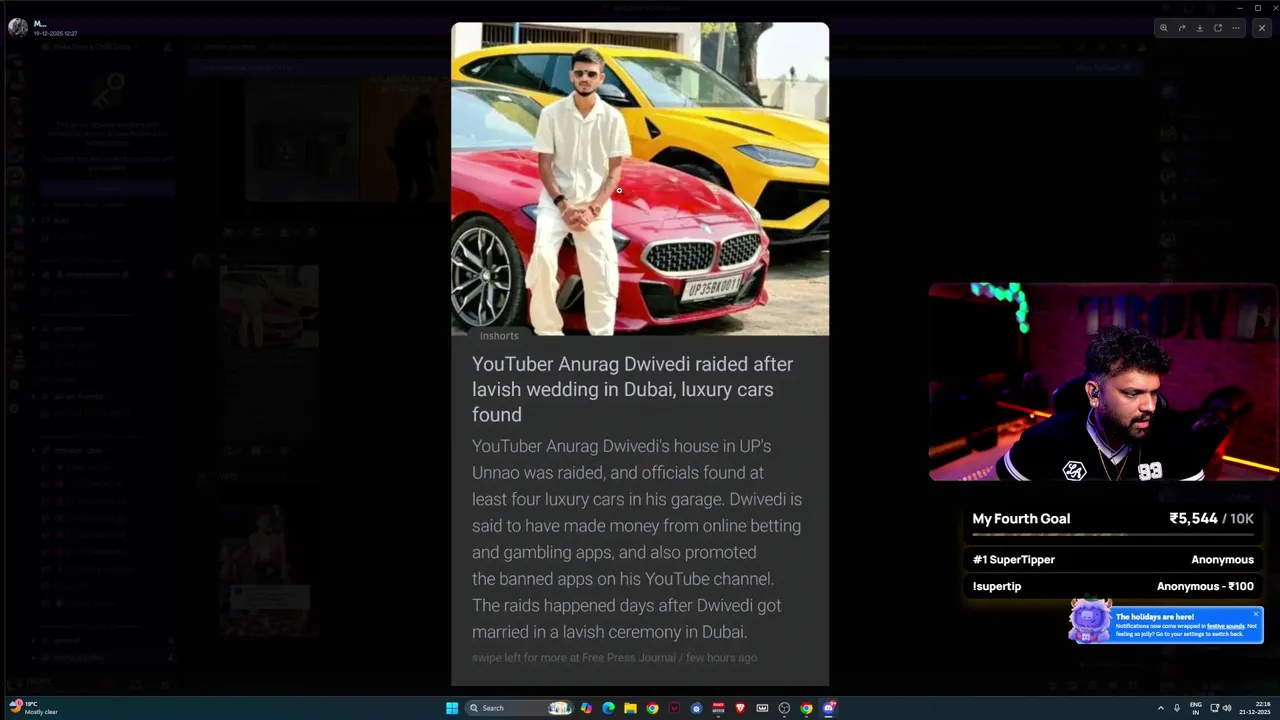This screenshot has width=1280, height=720.
Task: Open the white-framed app icon before OBS
Action: (762, 708)
